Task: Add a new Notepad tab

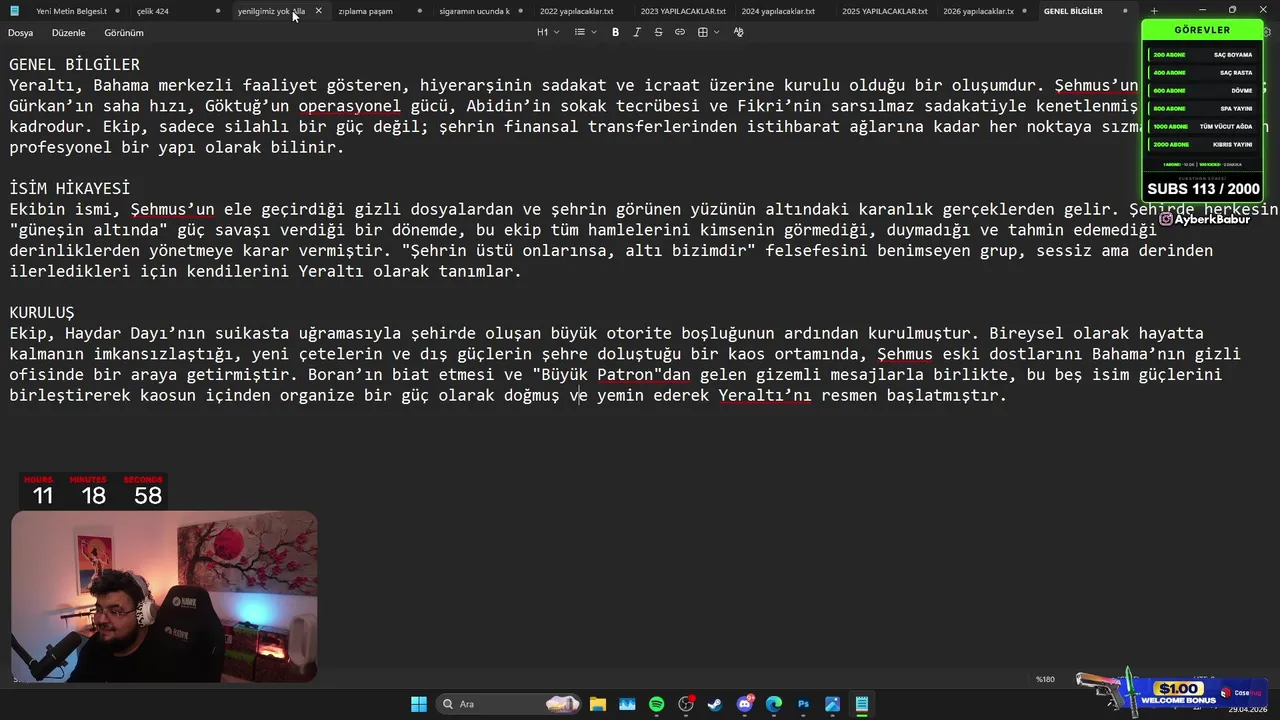Action: pos(1154,11)
